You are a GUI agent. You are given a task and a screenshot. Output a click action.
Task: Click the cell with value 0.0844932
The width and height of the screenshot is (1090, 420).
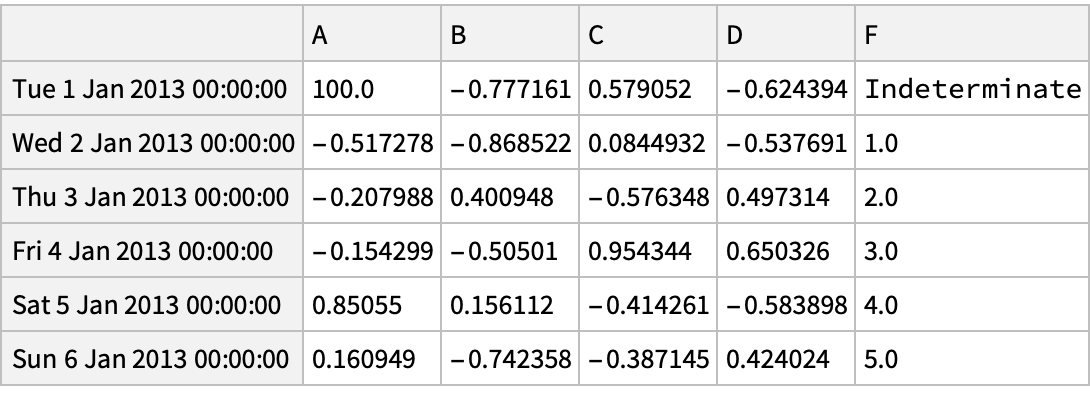648,143
